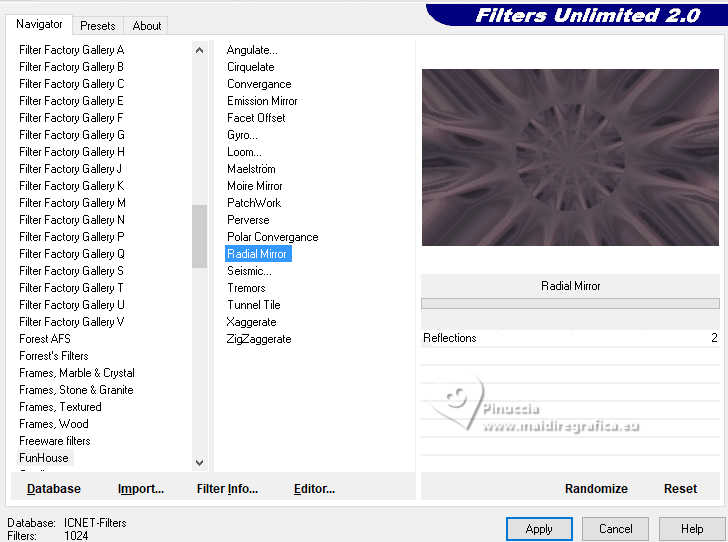
Task: Choose the Xaggerate filter
Action: (x=251, y=322)
